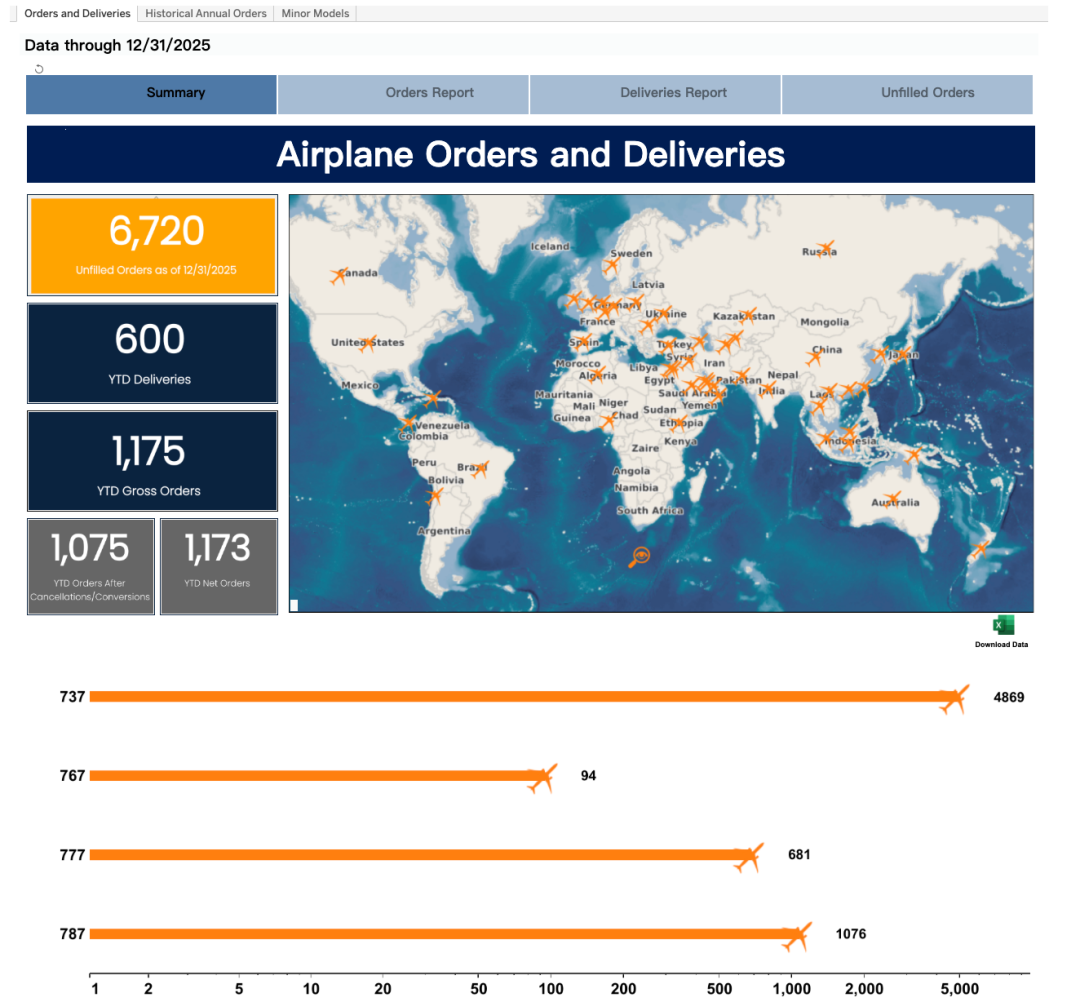Open the Deliveries Report section
Viewport: 1080px width, 1002px height.
click(673, 93)
